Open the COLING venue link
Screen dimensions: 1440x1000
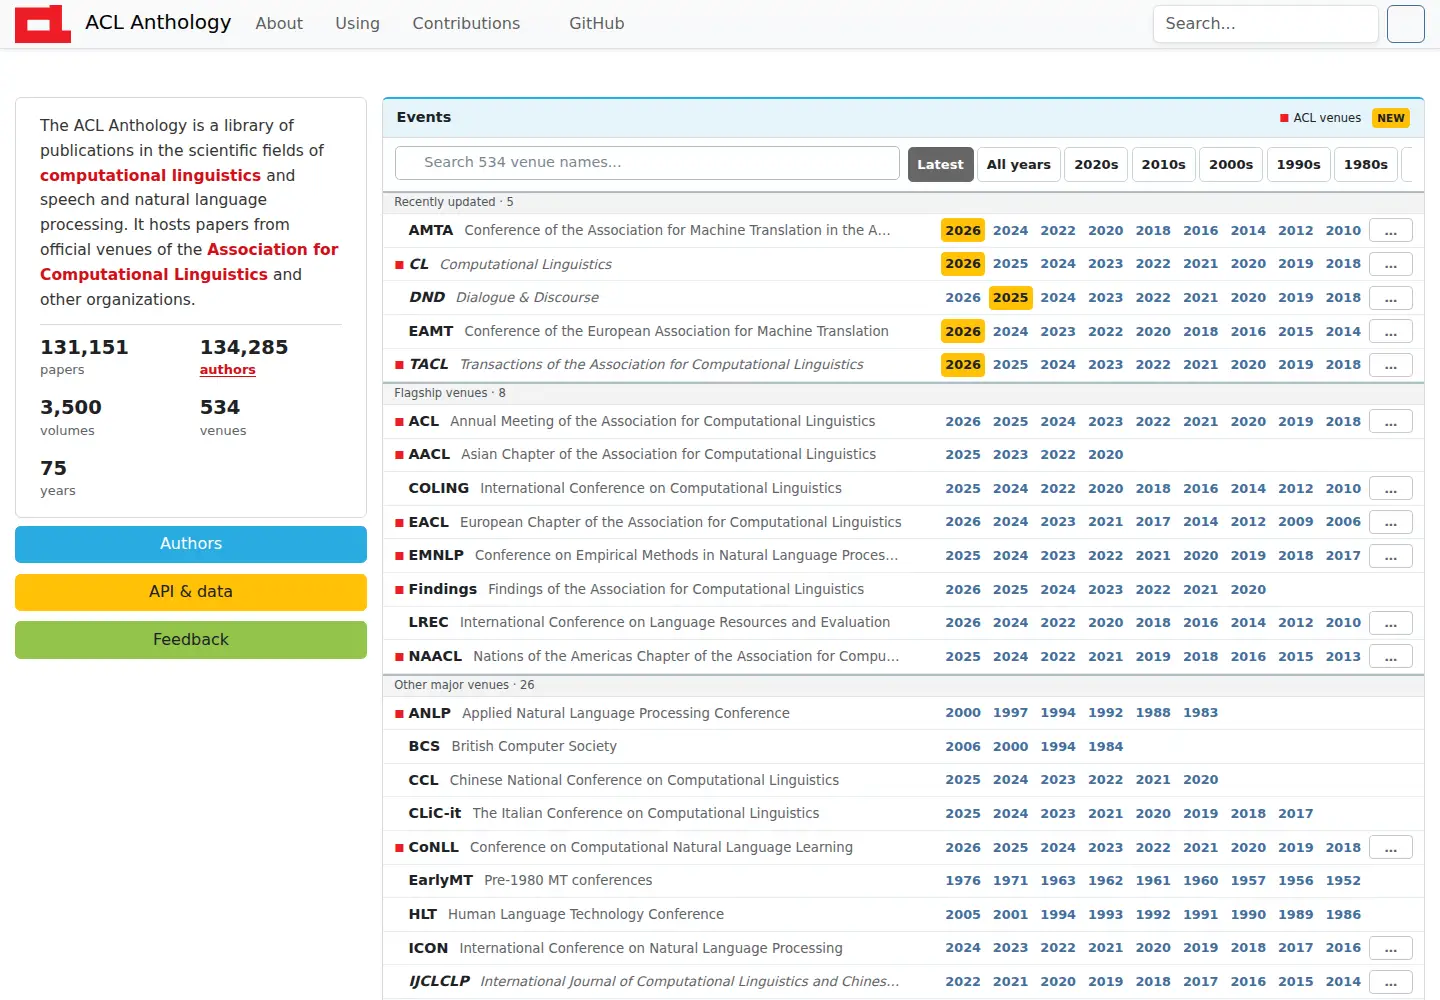pos(438,489)
